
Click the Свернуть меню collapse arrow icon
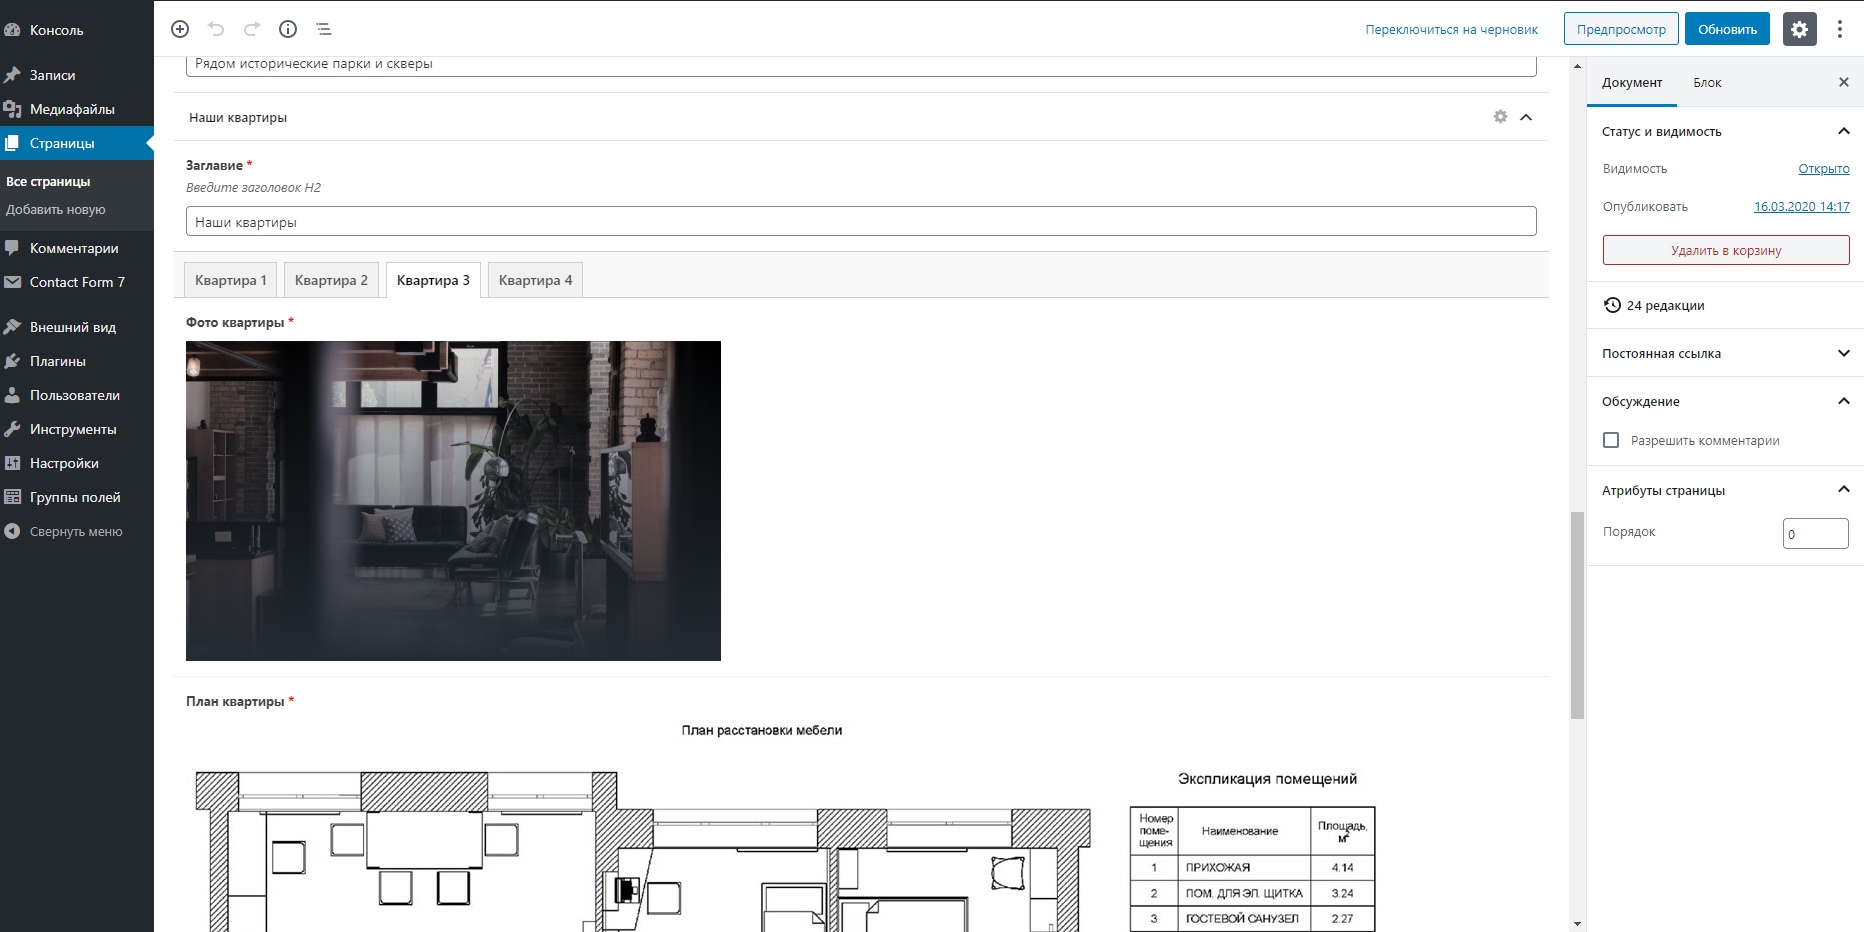[12, 531]
